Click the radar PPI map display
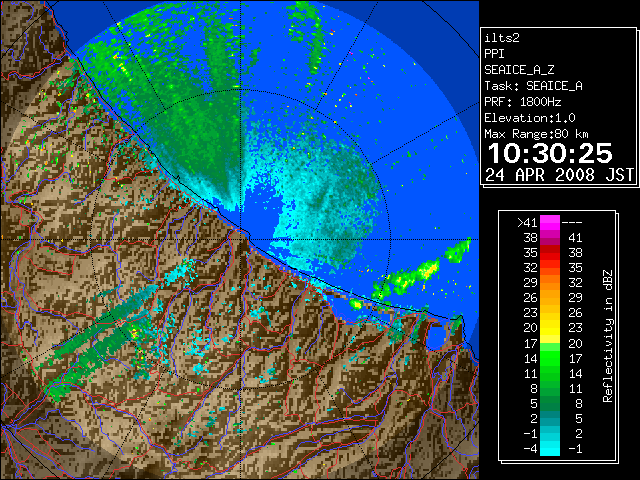 [240, 240]
